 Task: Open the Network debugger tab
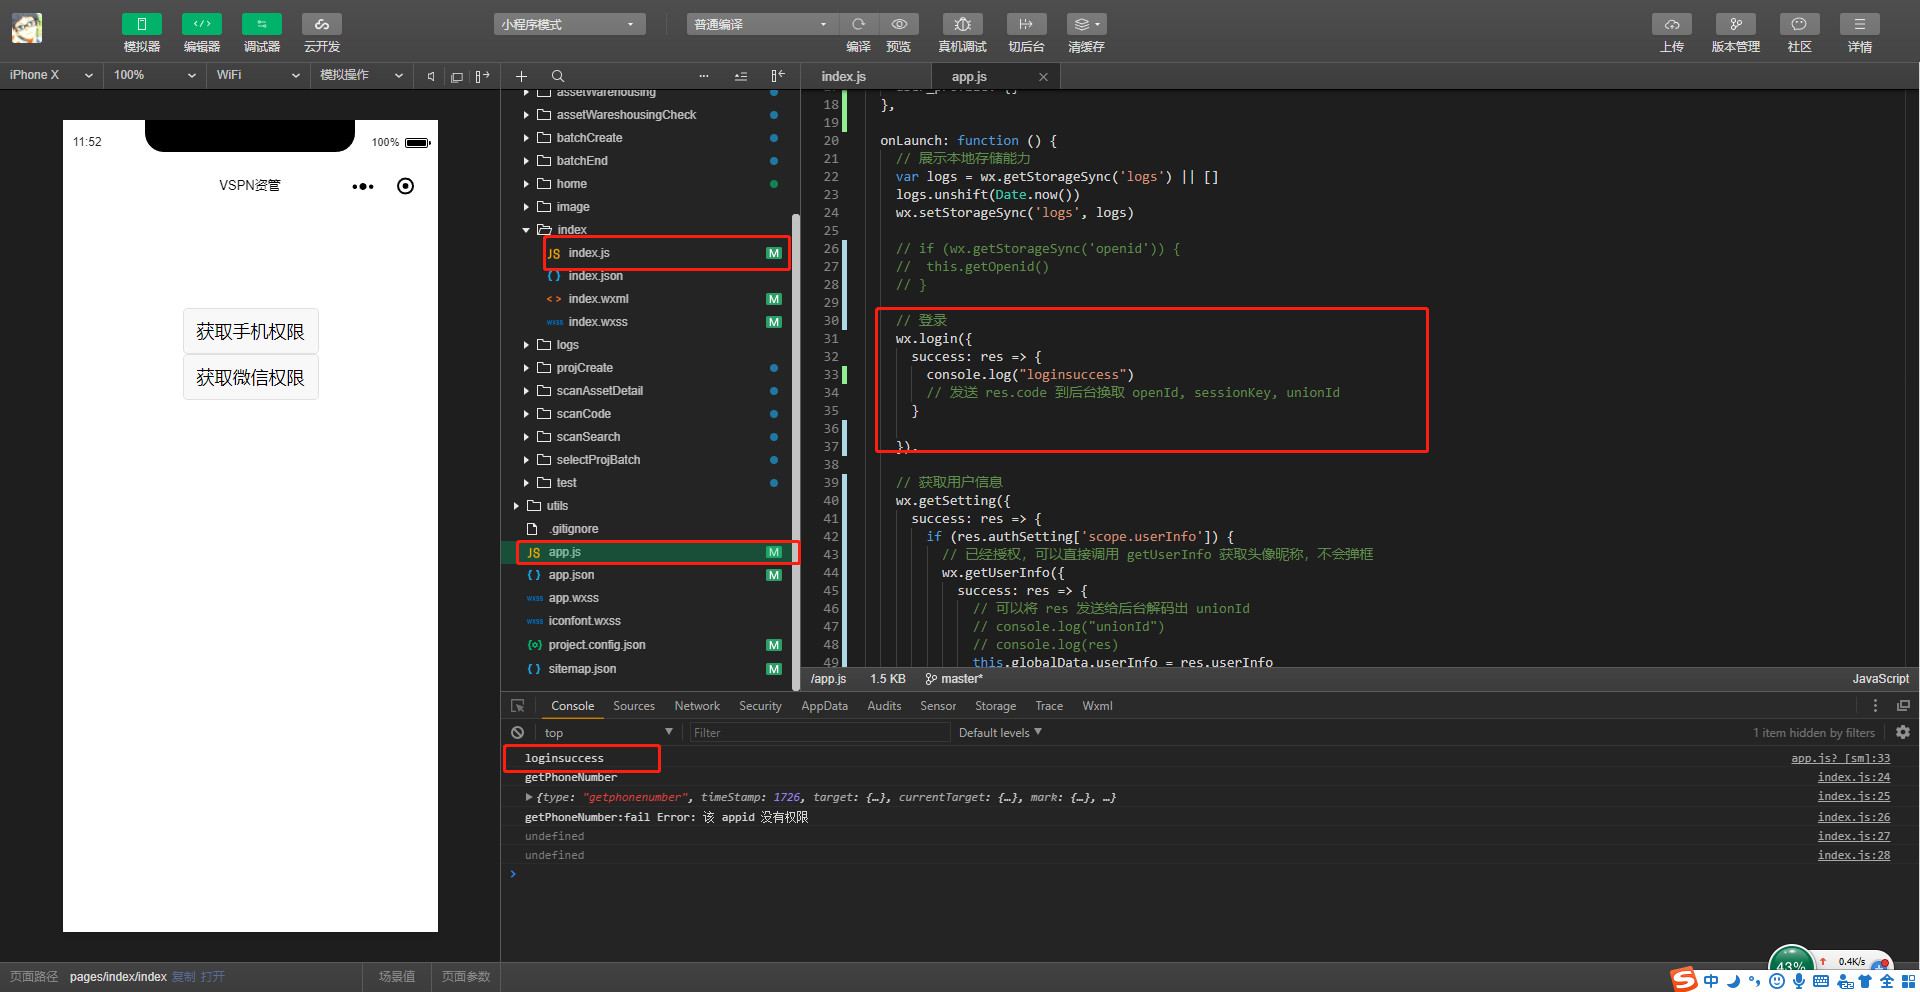(697, 706)
